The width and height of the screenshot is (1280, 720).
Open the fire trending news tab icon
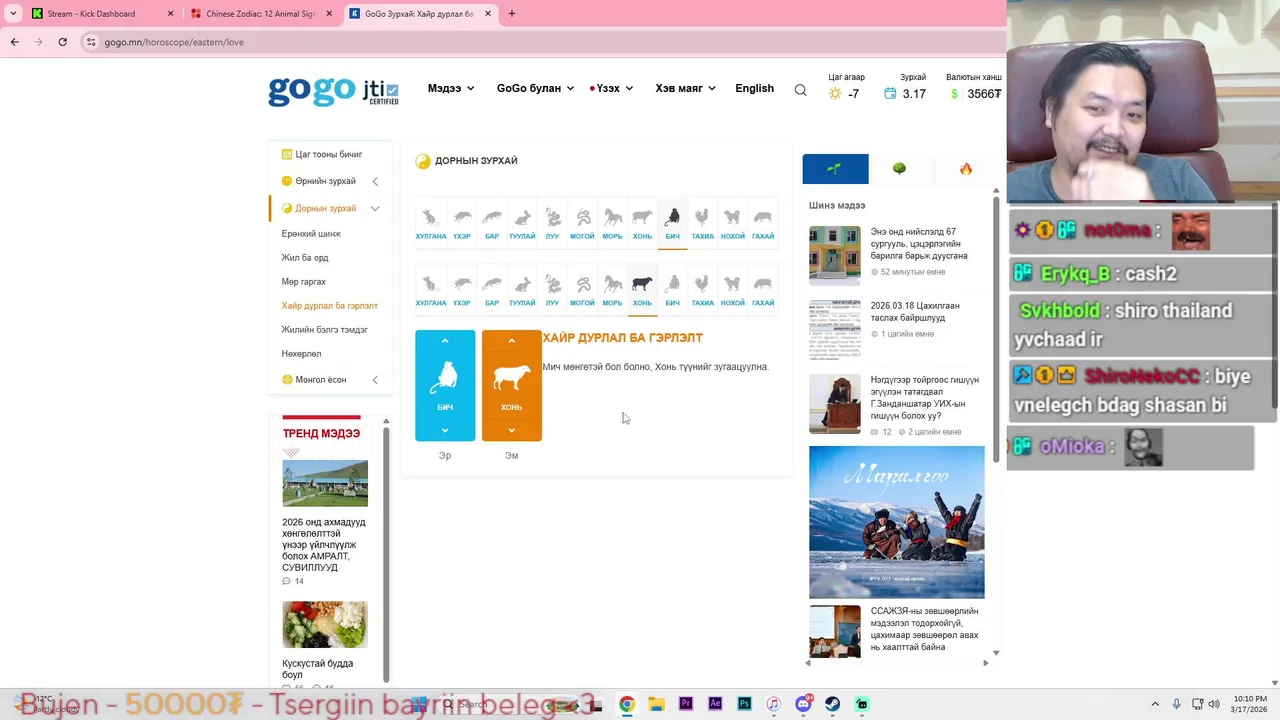[966, 169]
